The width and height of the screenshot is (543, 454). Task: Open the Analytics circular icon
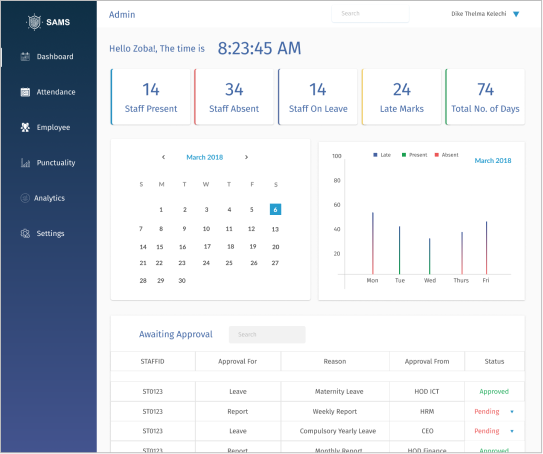pos(25,198)
